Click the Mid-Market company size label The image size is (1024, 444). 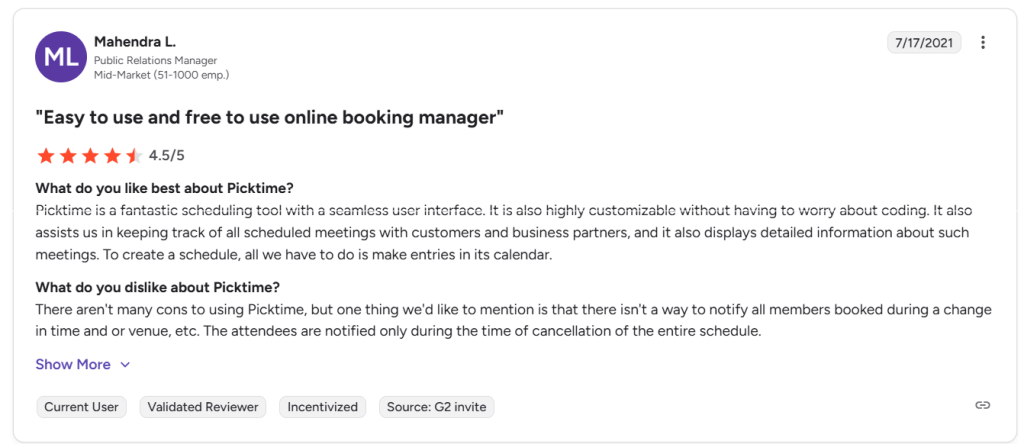[161, 75]
